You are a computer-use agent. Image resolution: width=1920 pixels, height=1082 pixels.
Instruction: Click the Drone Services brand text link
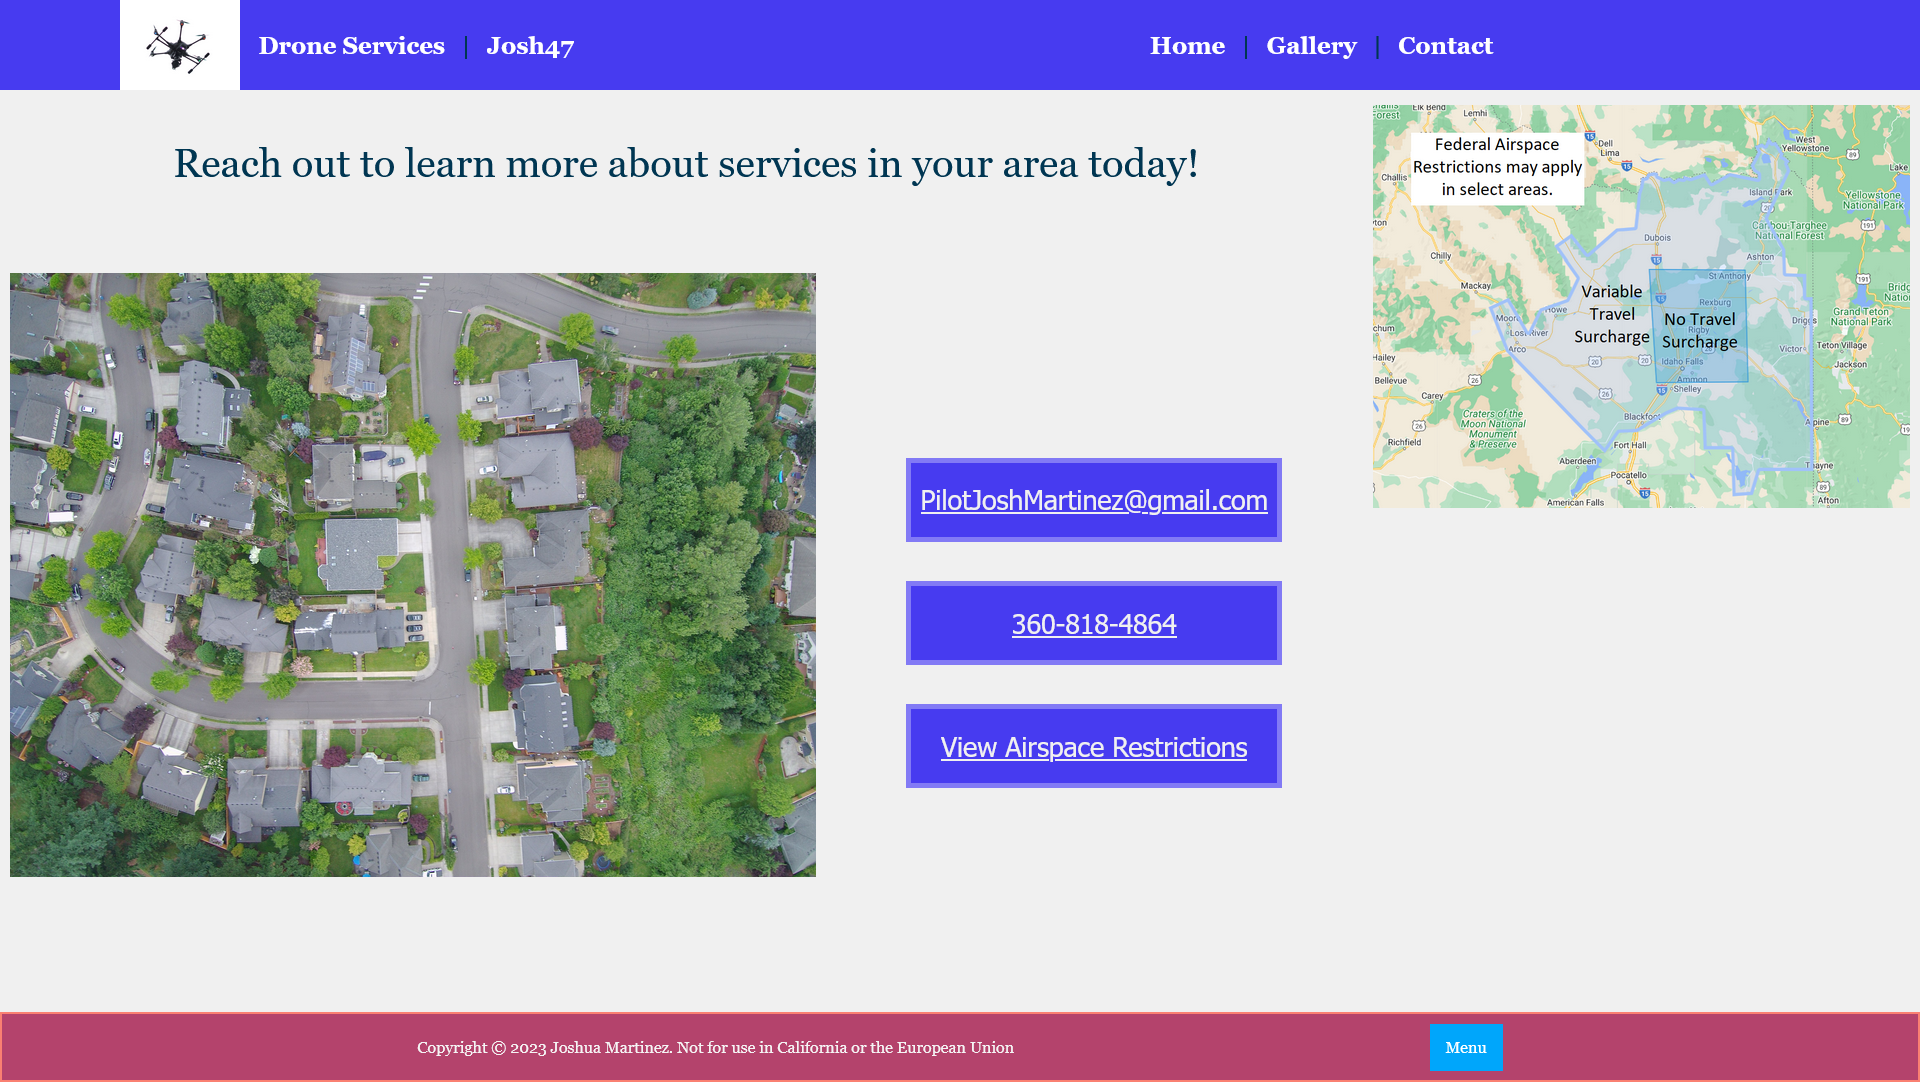coord(351,45)
